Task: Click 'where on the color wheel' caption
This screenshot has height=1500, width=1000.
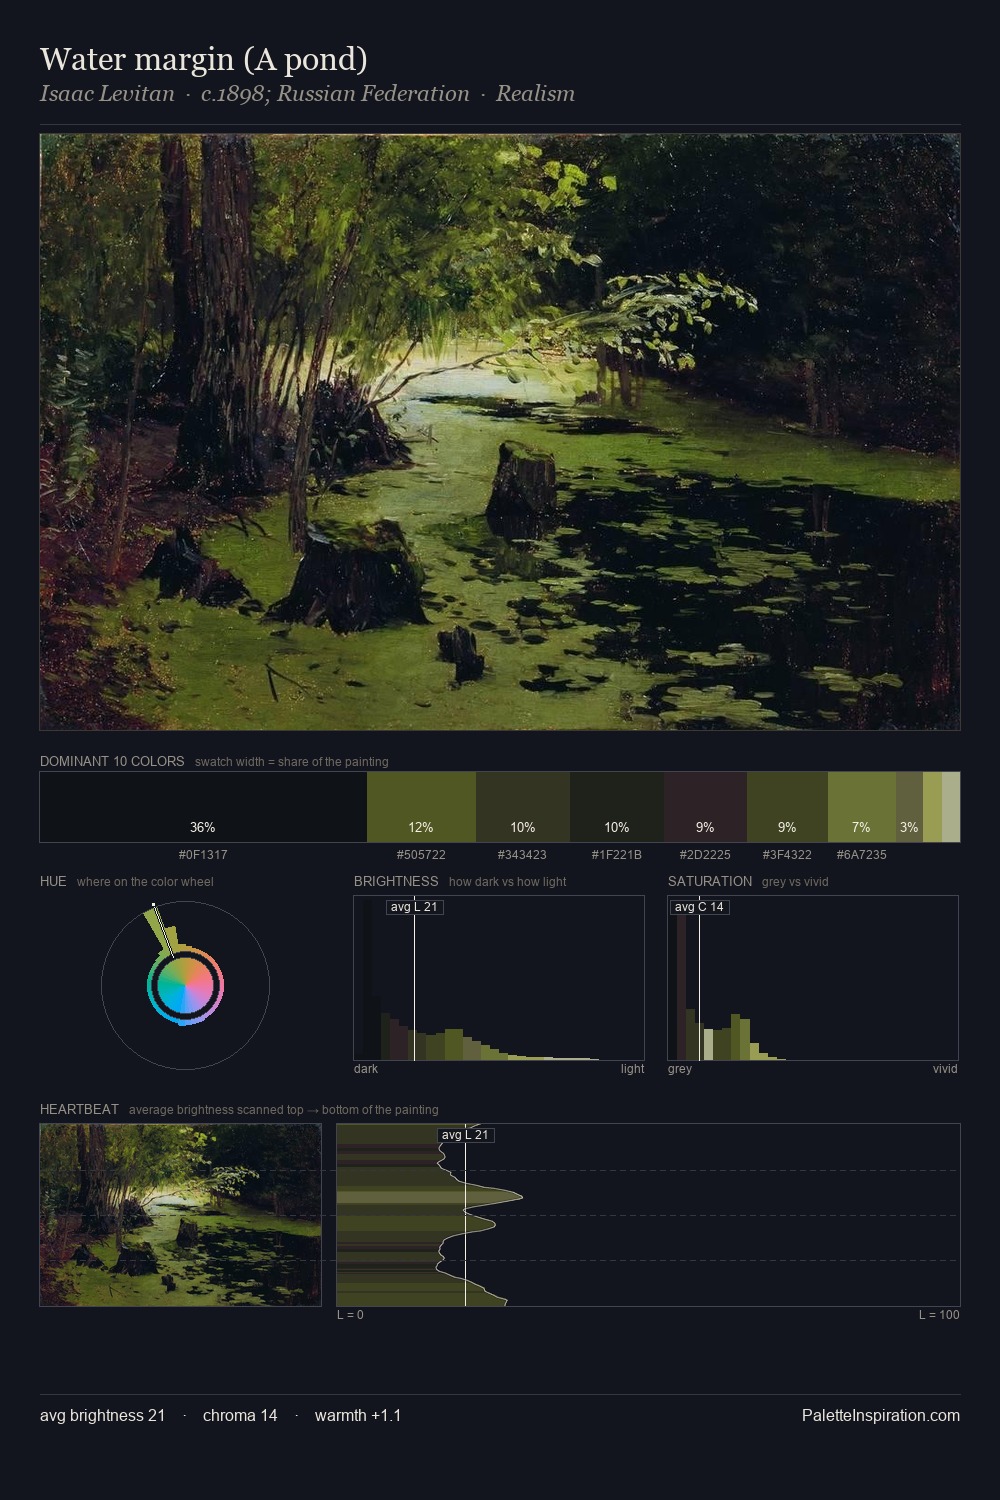Action: click(145, 882)
